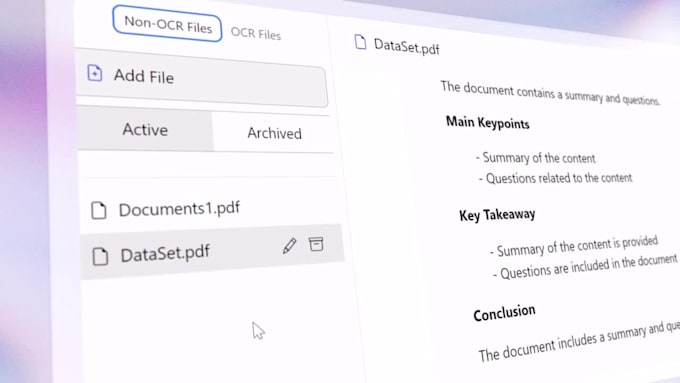
Task: Click the line 'Summary of the content'
Action: pos(536,158)
